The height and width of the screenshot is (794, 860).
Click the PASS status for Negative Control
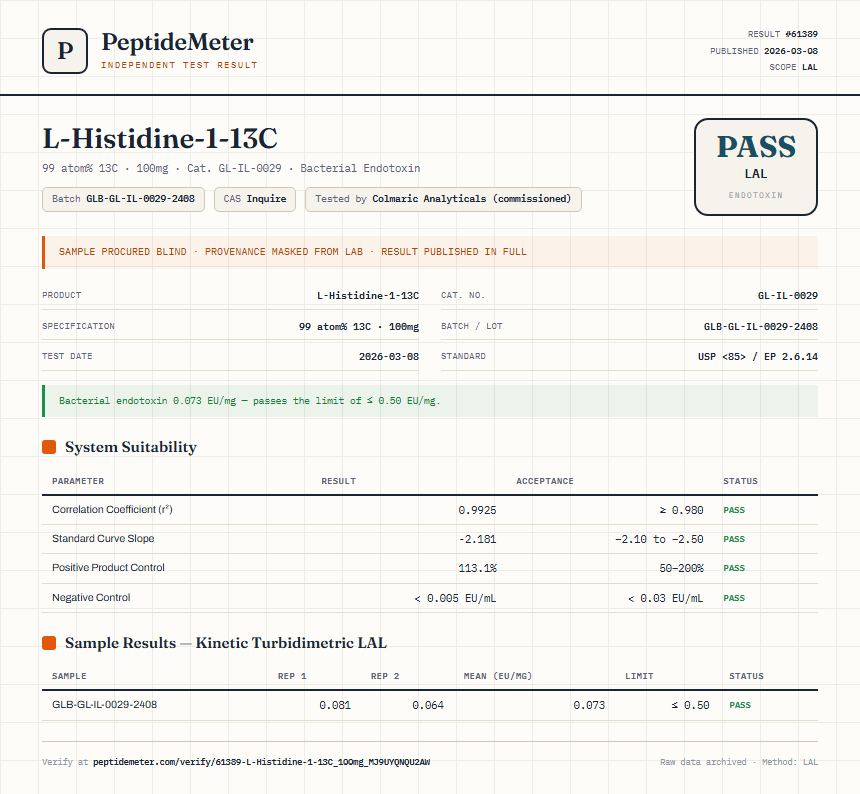tap(734, 598)
